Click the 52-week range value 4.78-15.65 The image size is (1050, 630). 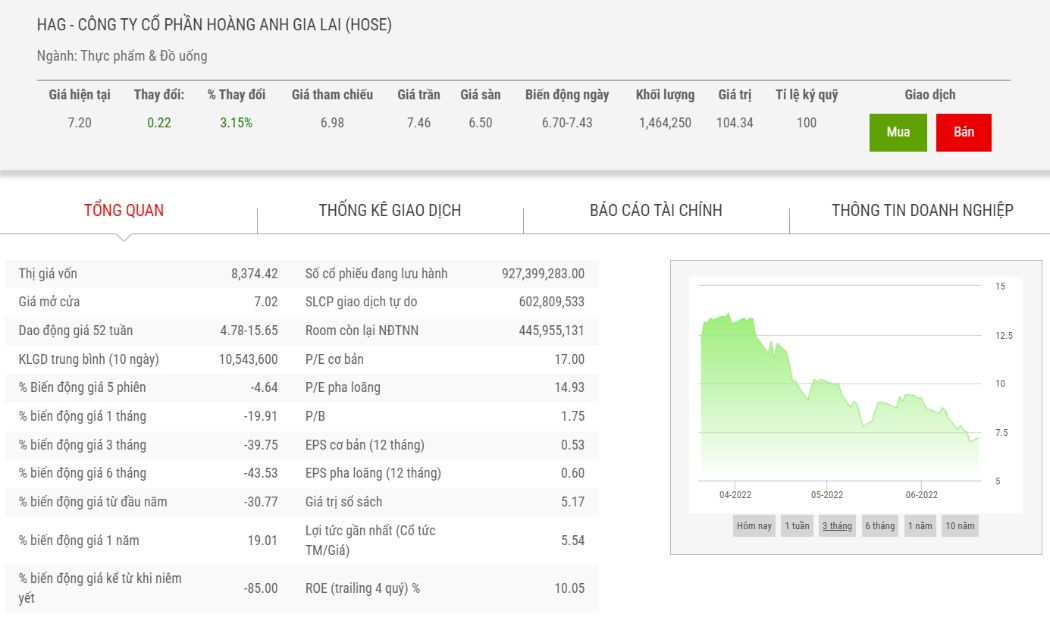pyautogui.click(x=249, y=331)
